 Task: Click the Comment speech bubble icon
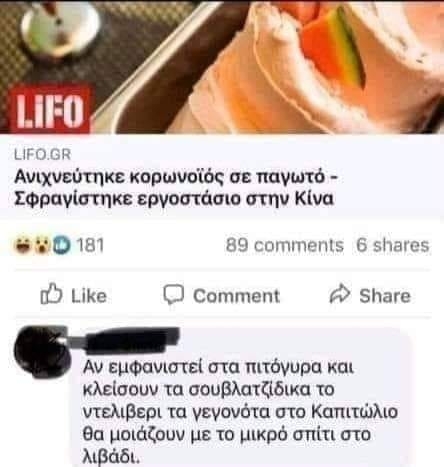(x=173, y=295)
